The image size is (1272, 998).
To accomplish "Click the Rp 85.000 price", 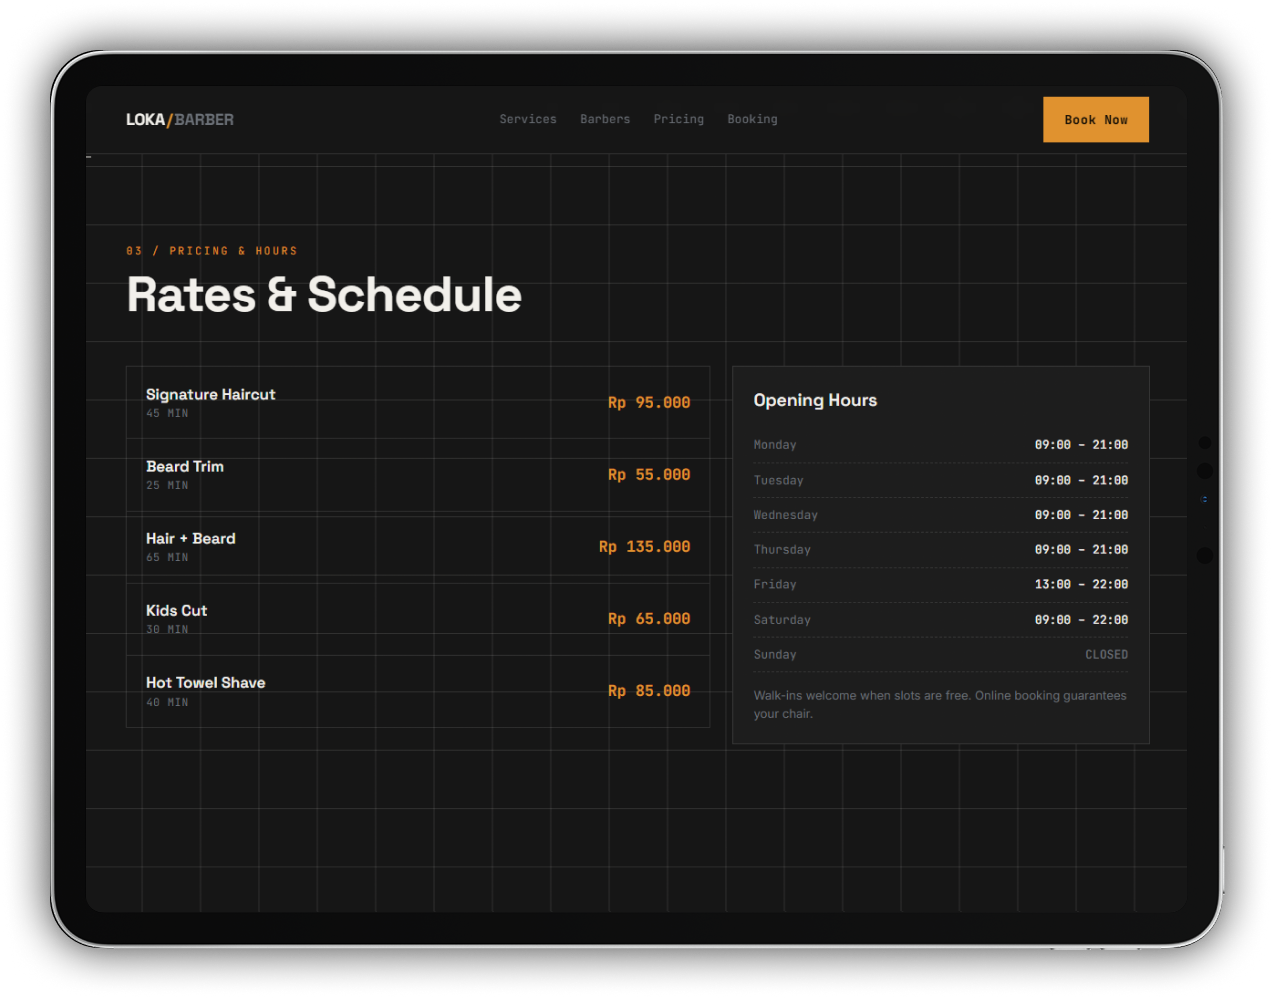I will 649,690.
